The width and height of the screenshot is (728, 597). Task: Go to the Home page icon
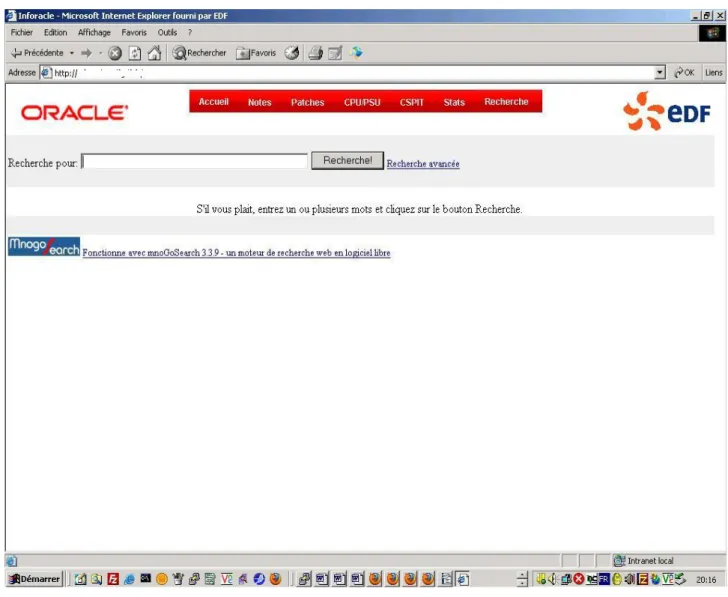(x=154, y=53)
